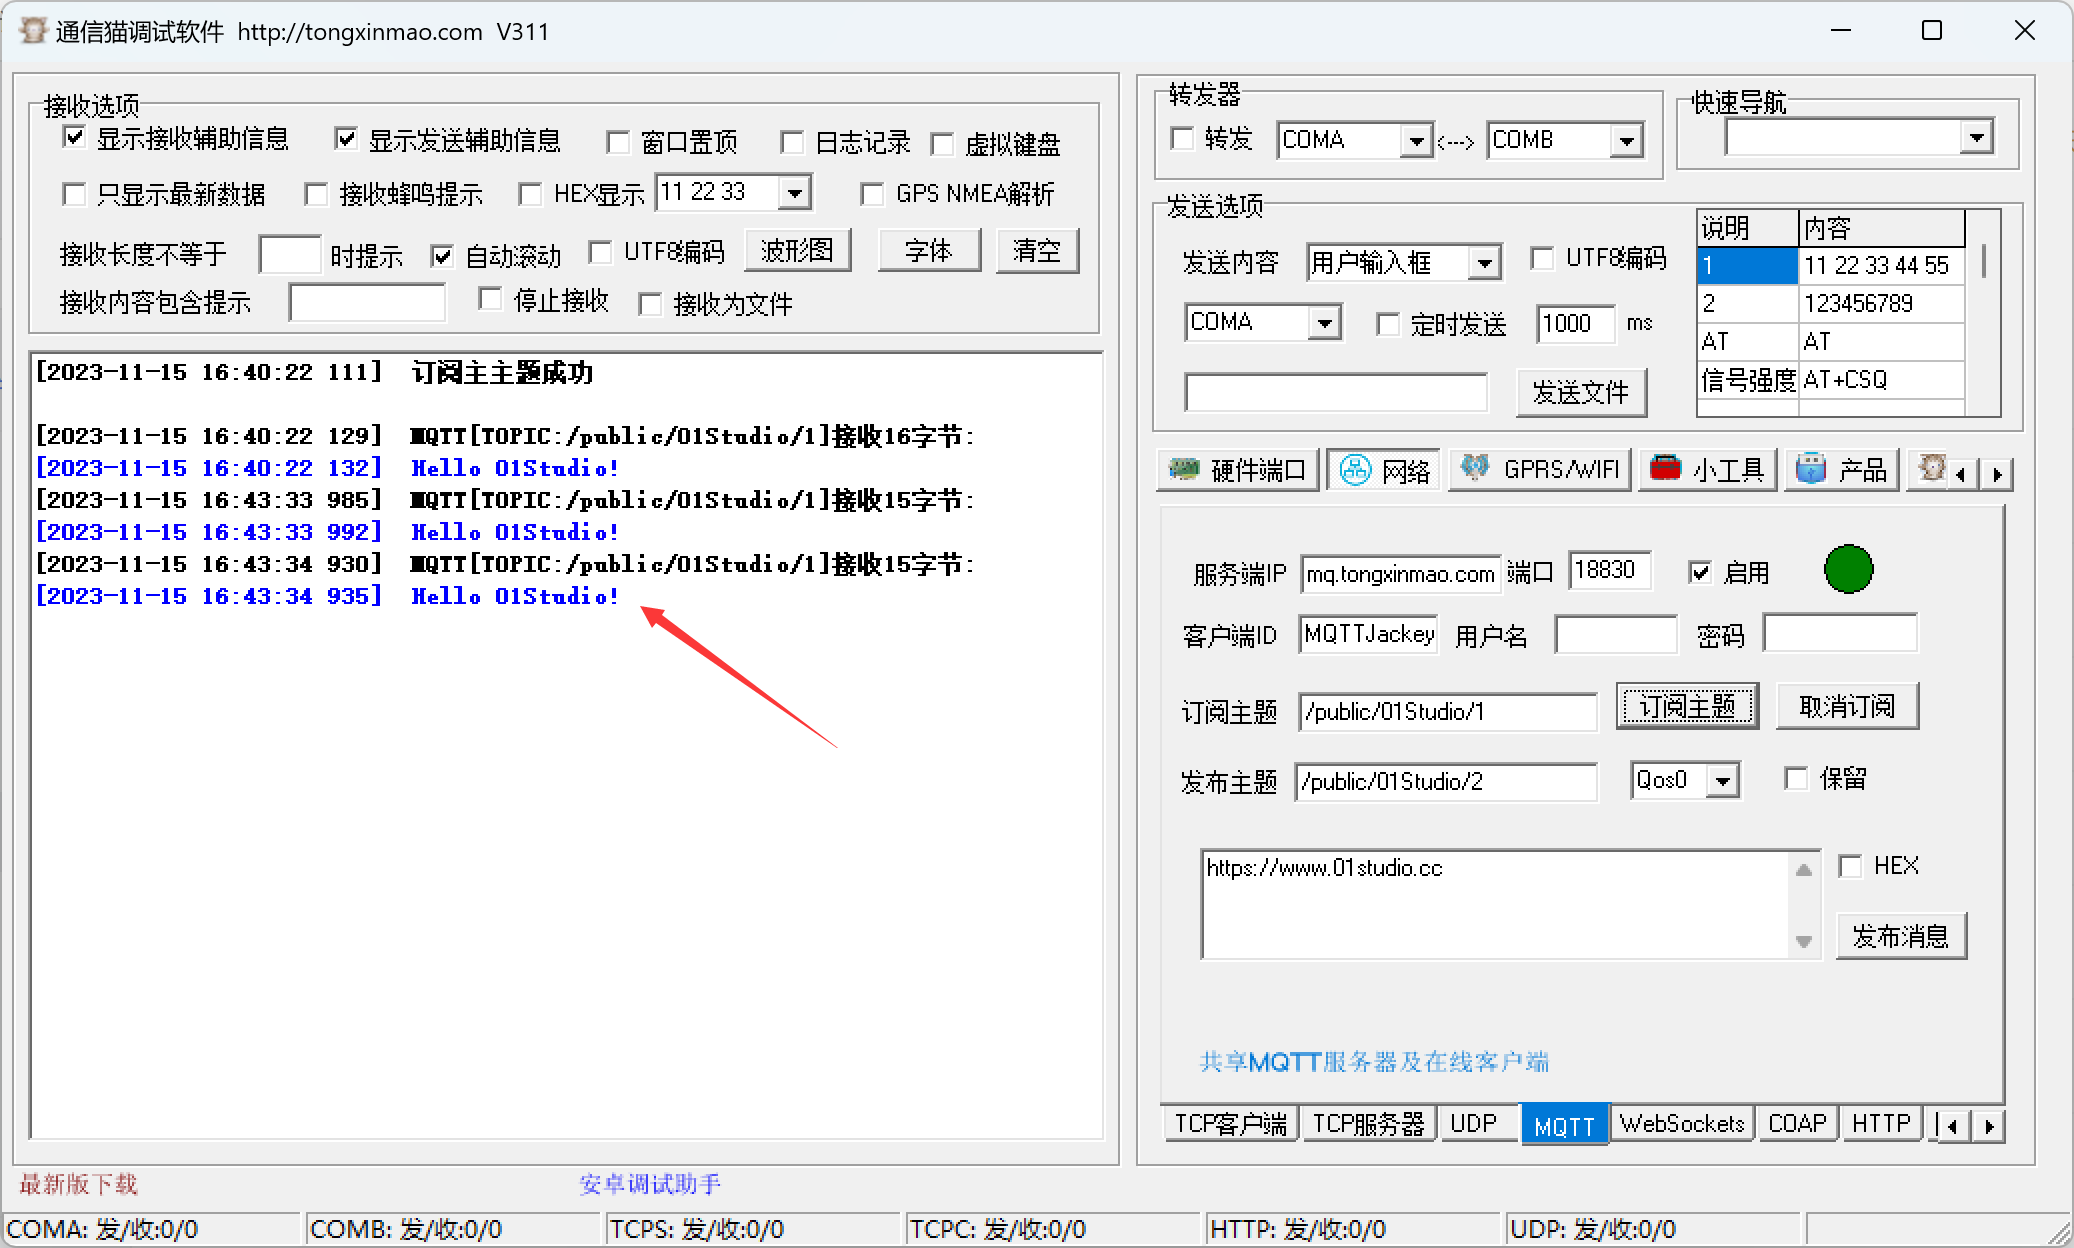The width and height of the screenshot is (2074, 1248).
Task: Switch to the 网络 panel
Action: pos(1383,469)
